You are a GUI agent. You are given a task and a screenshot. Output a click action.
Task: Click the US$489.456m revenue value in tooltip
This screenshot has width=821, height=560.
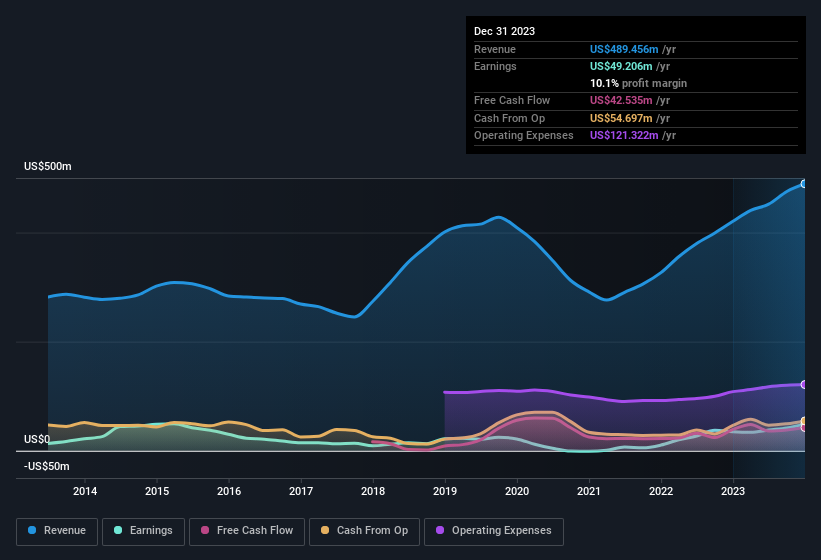tap(624, 49)
